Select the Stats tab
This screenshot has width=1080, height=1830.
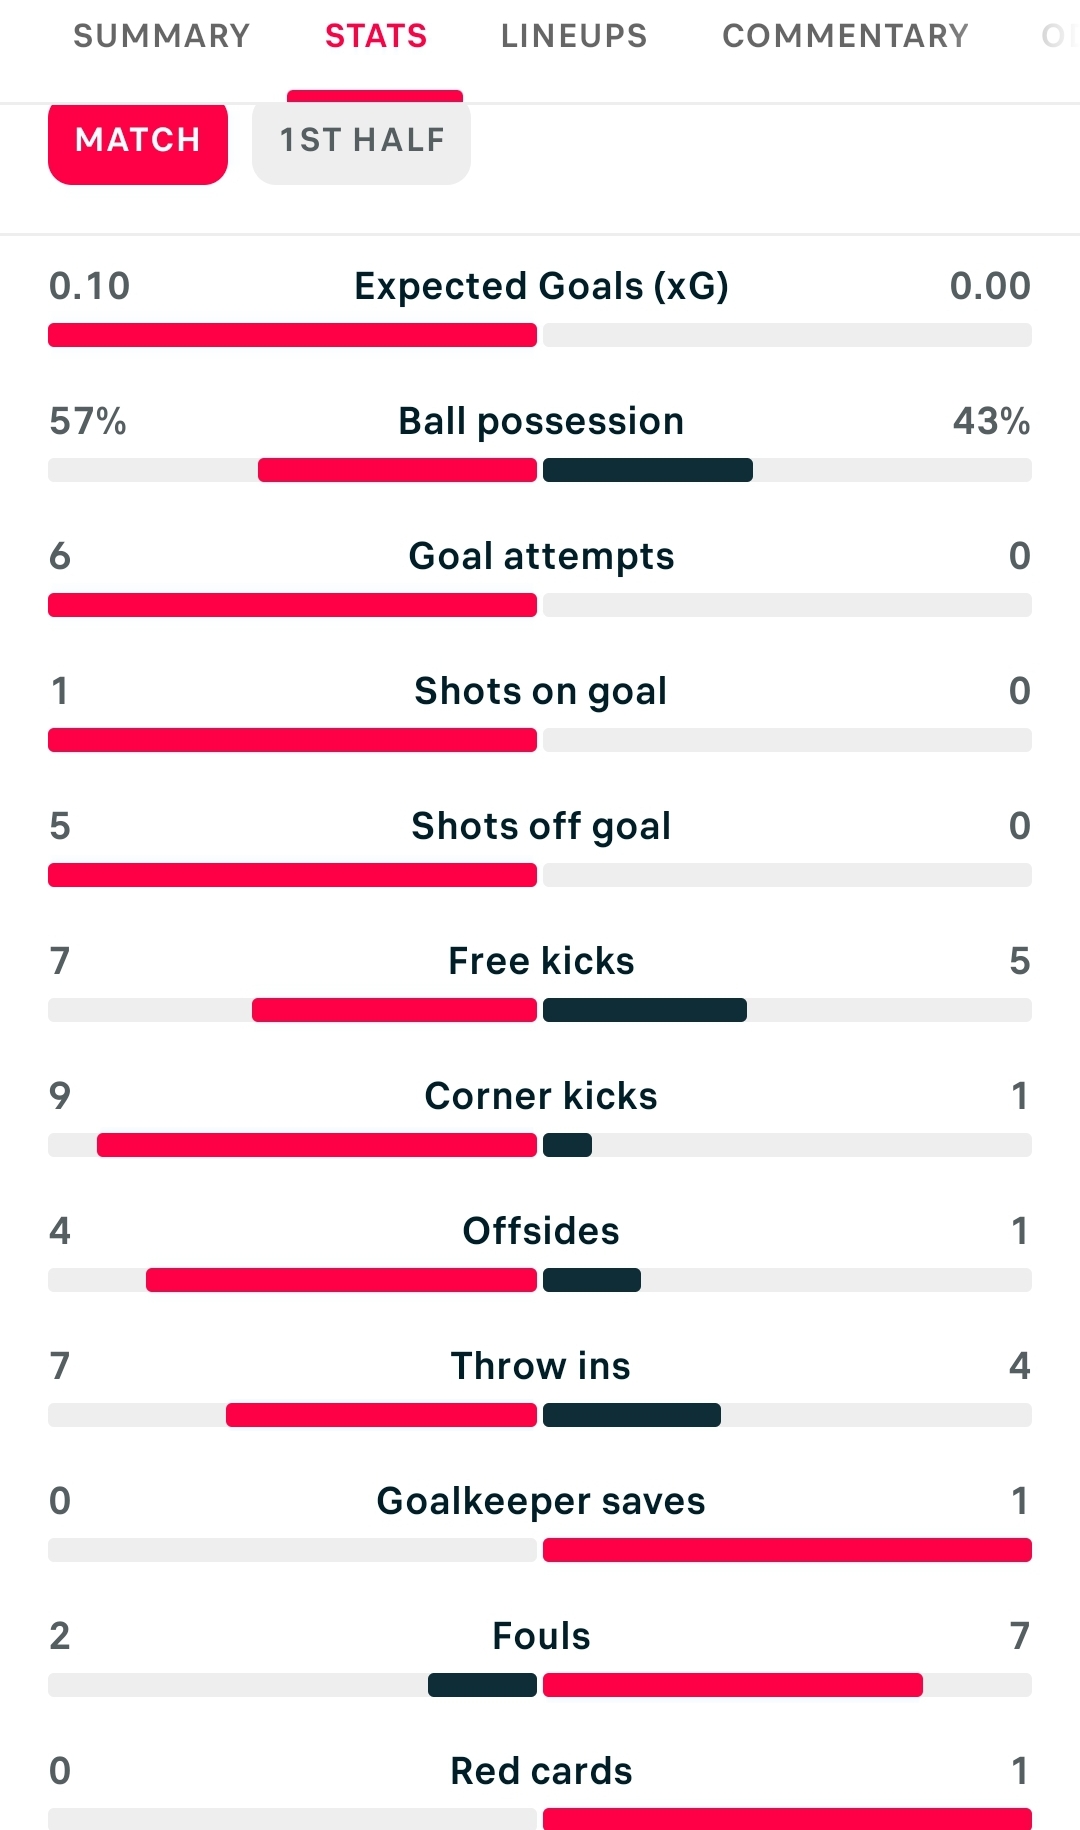[x=376, y=36]
